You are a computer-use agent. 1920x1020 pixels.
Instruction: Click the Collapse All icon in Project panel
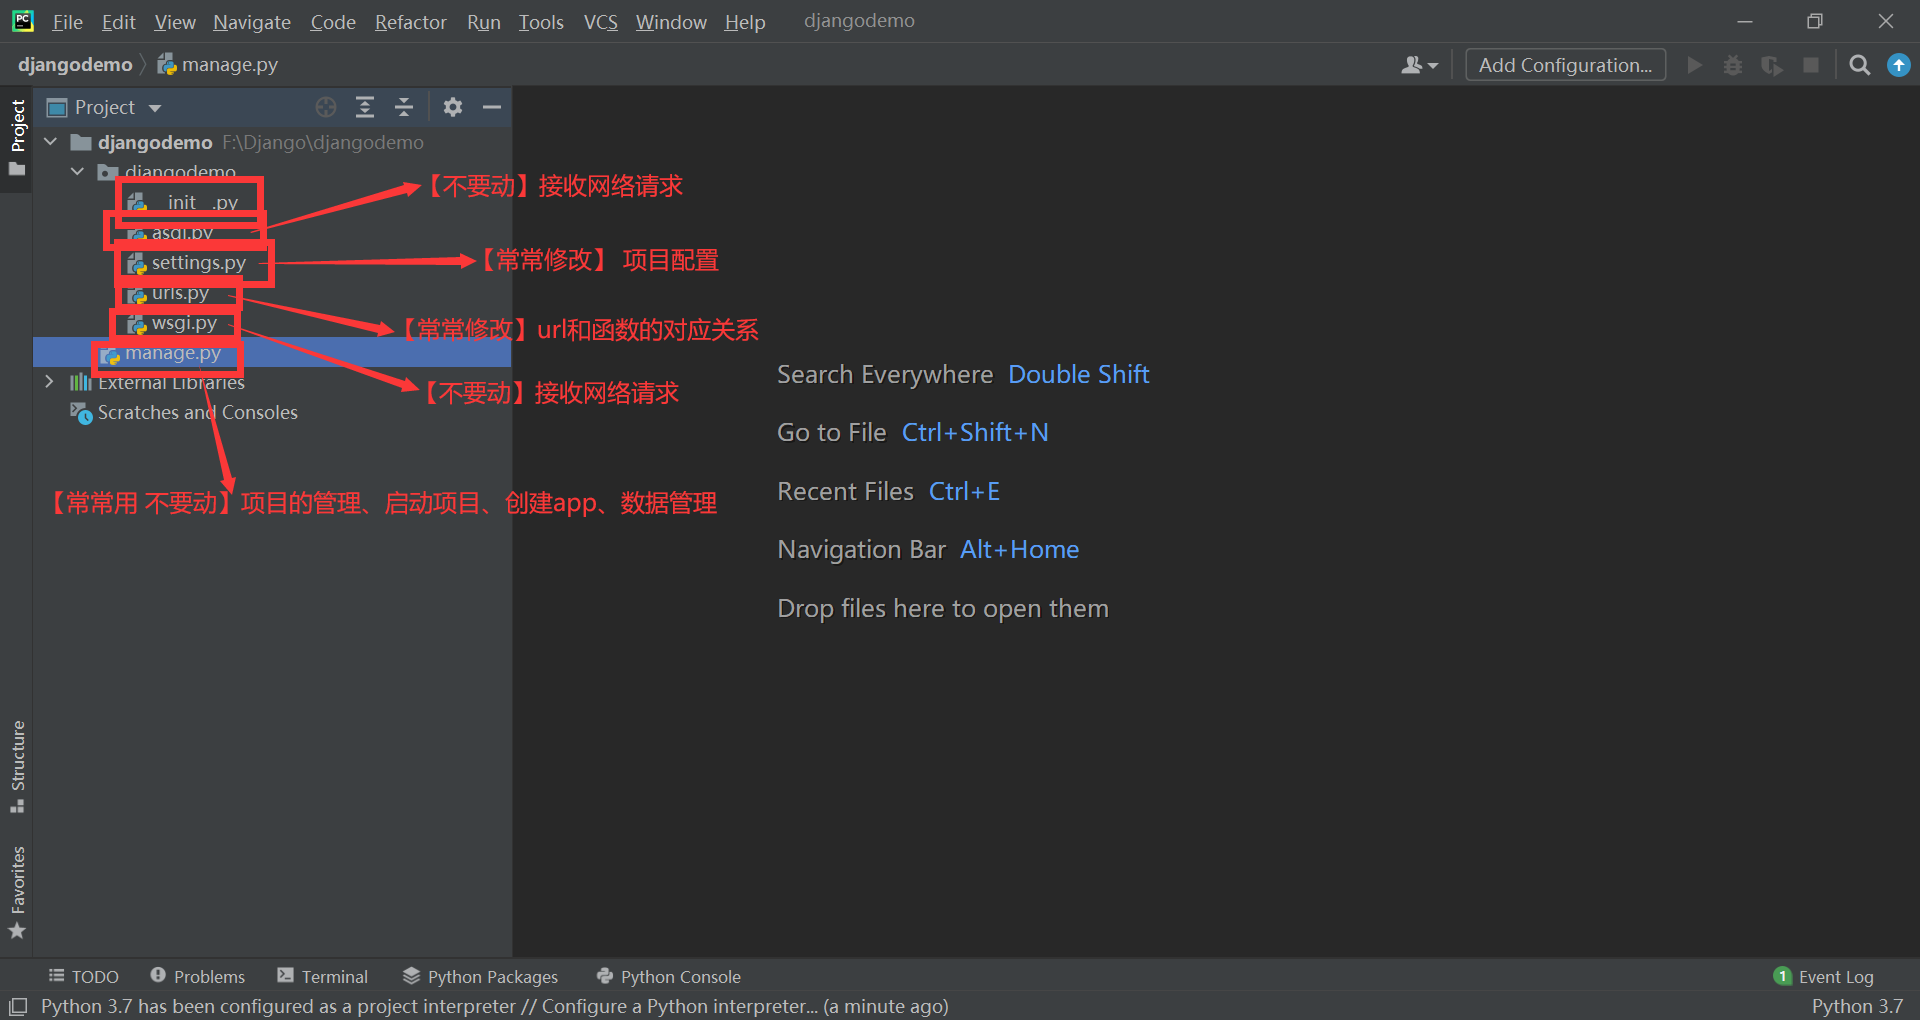(x=404, y=107)
